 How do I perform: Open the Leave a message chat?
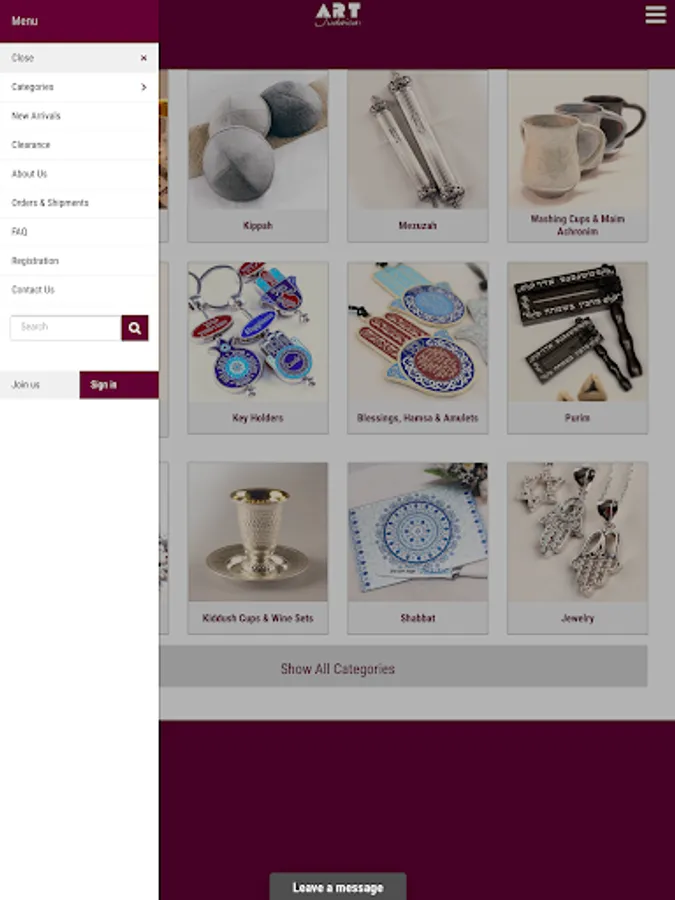338,887
